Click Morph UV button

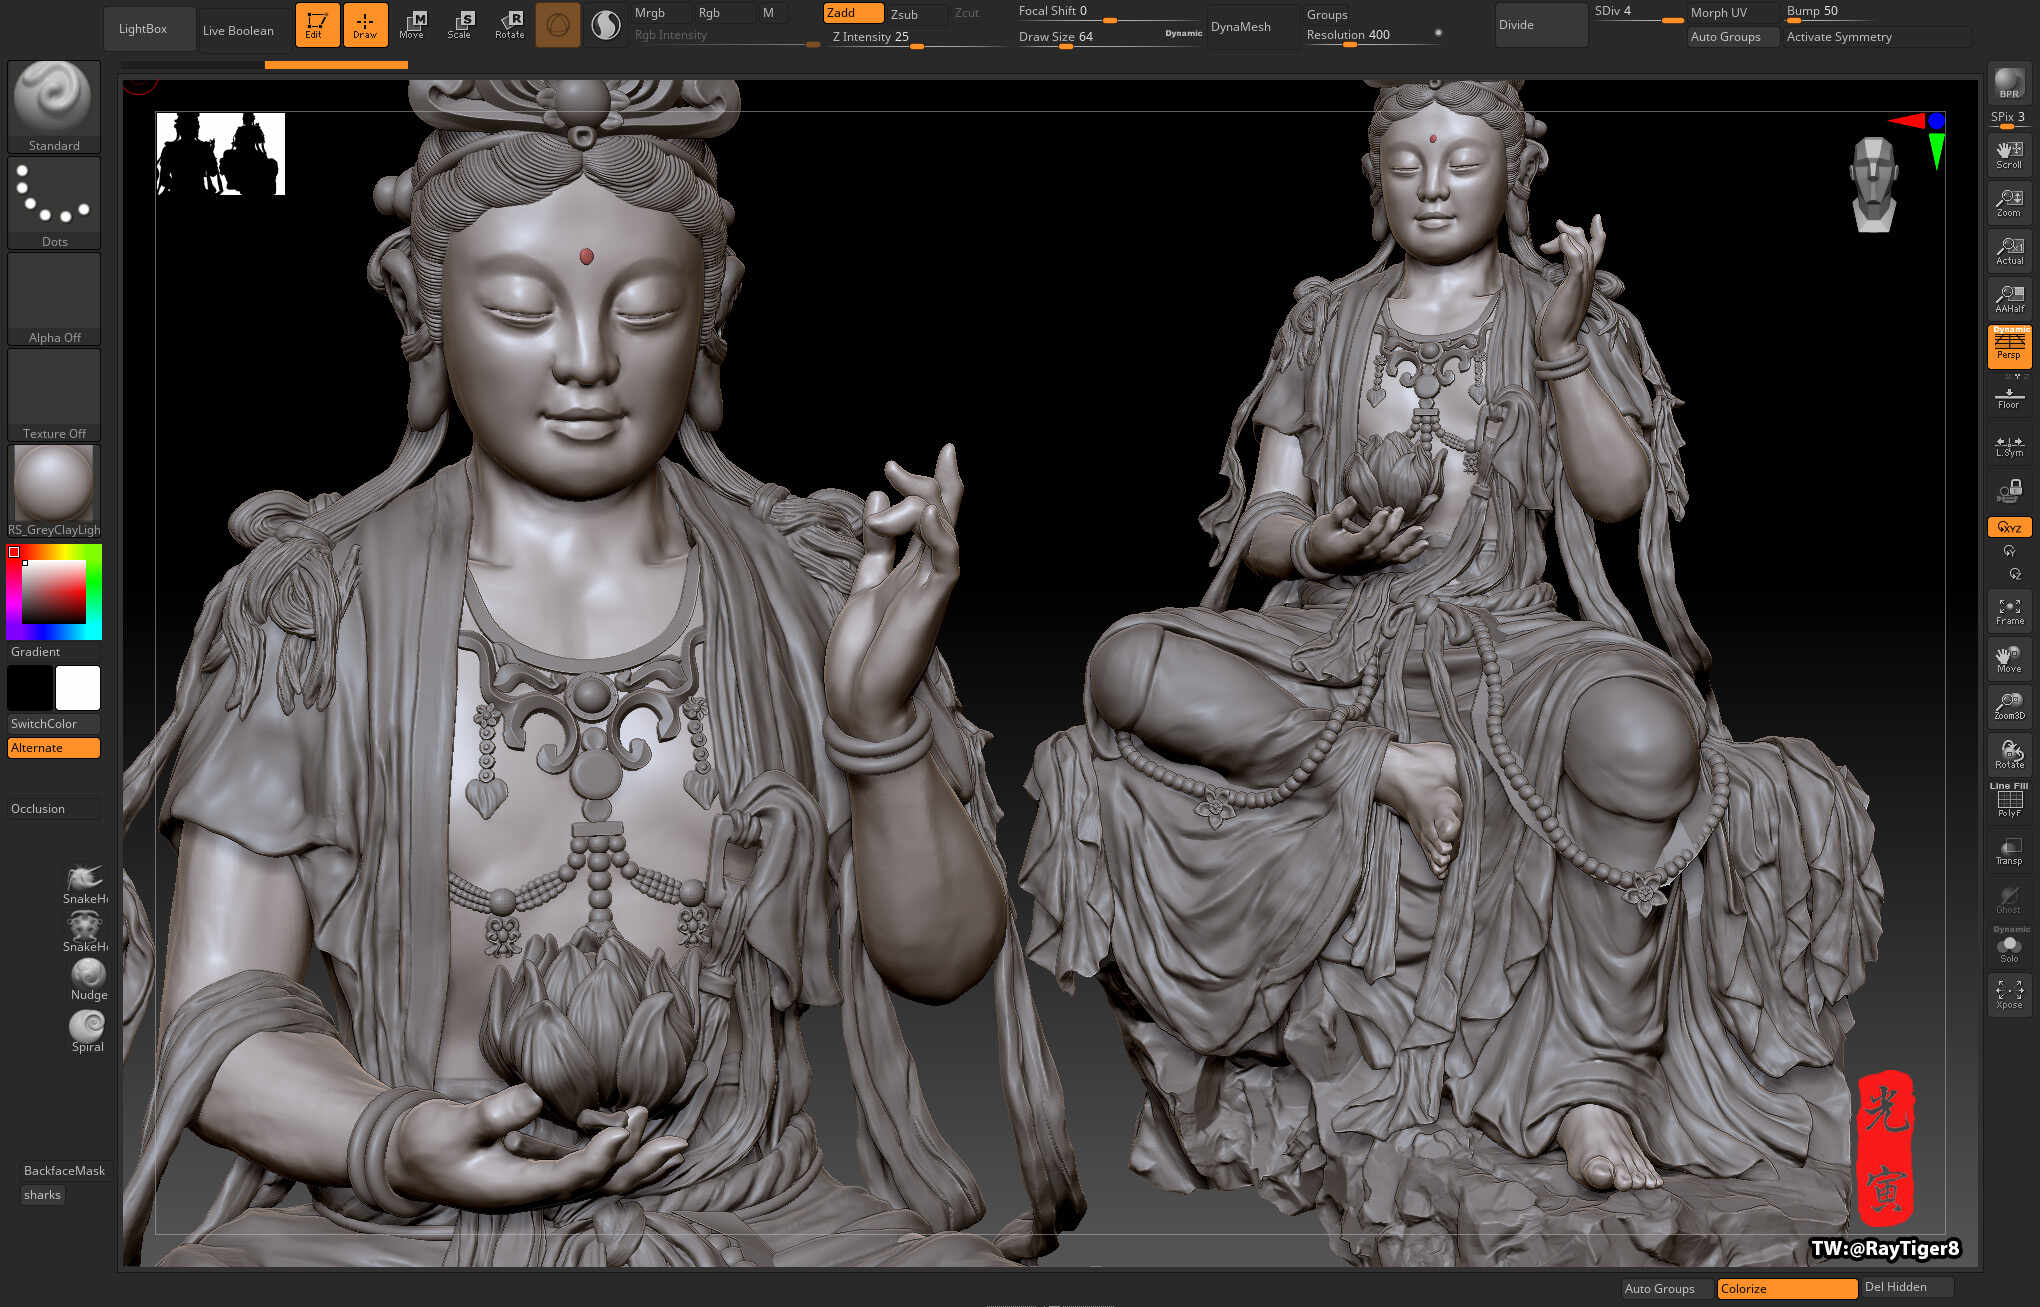click(x=1732, y=13)
